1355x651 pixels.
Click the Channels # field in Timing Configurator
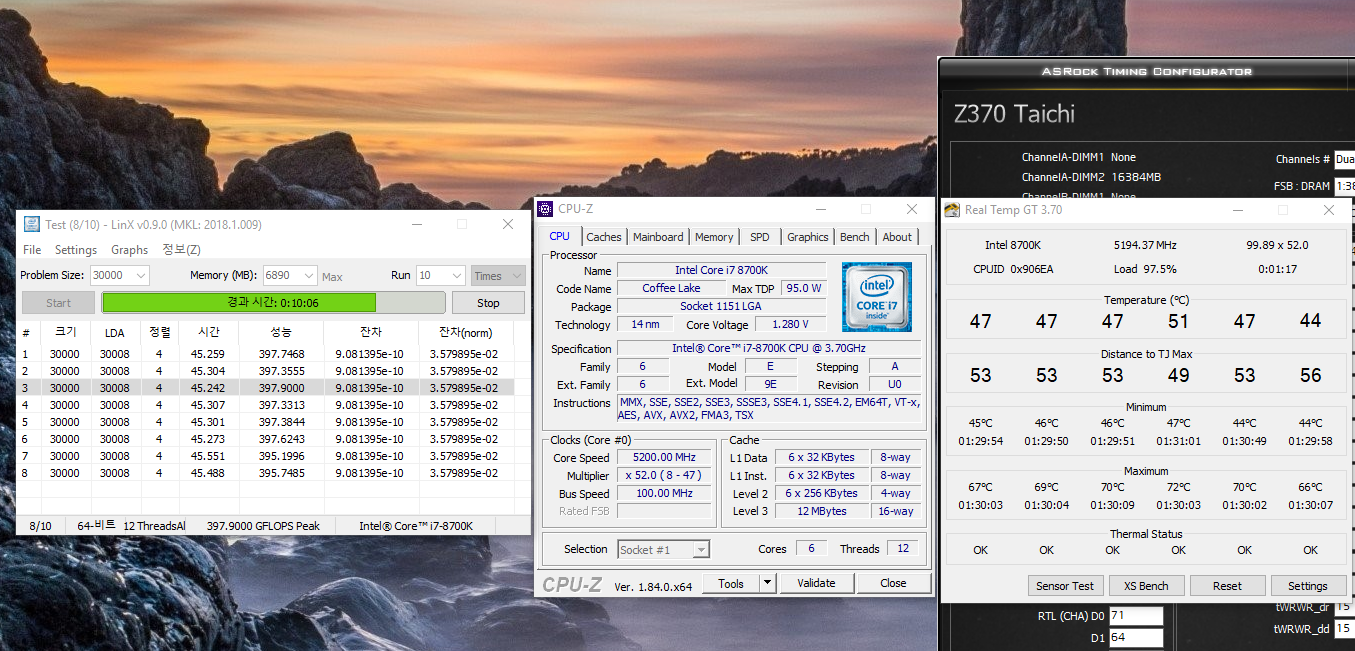pyautogui.click(x=1344, y=159)
